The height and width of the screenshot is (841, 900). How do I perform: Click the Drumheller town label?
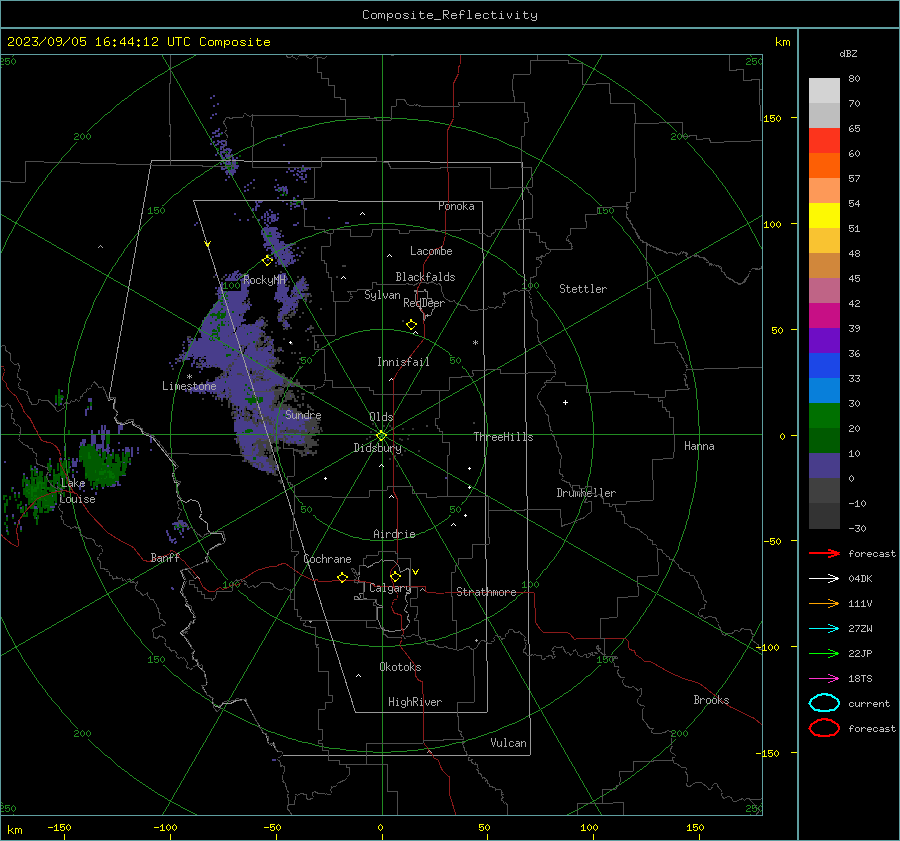(x=586, y=493)
